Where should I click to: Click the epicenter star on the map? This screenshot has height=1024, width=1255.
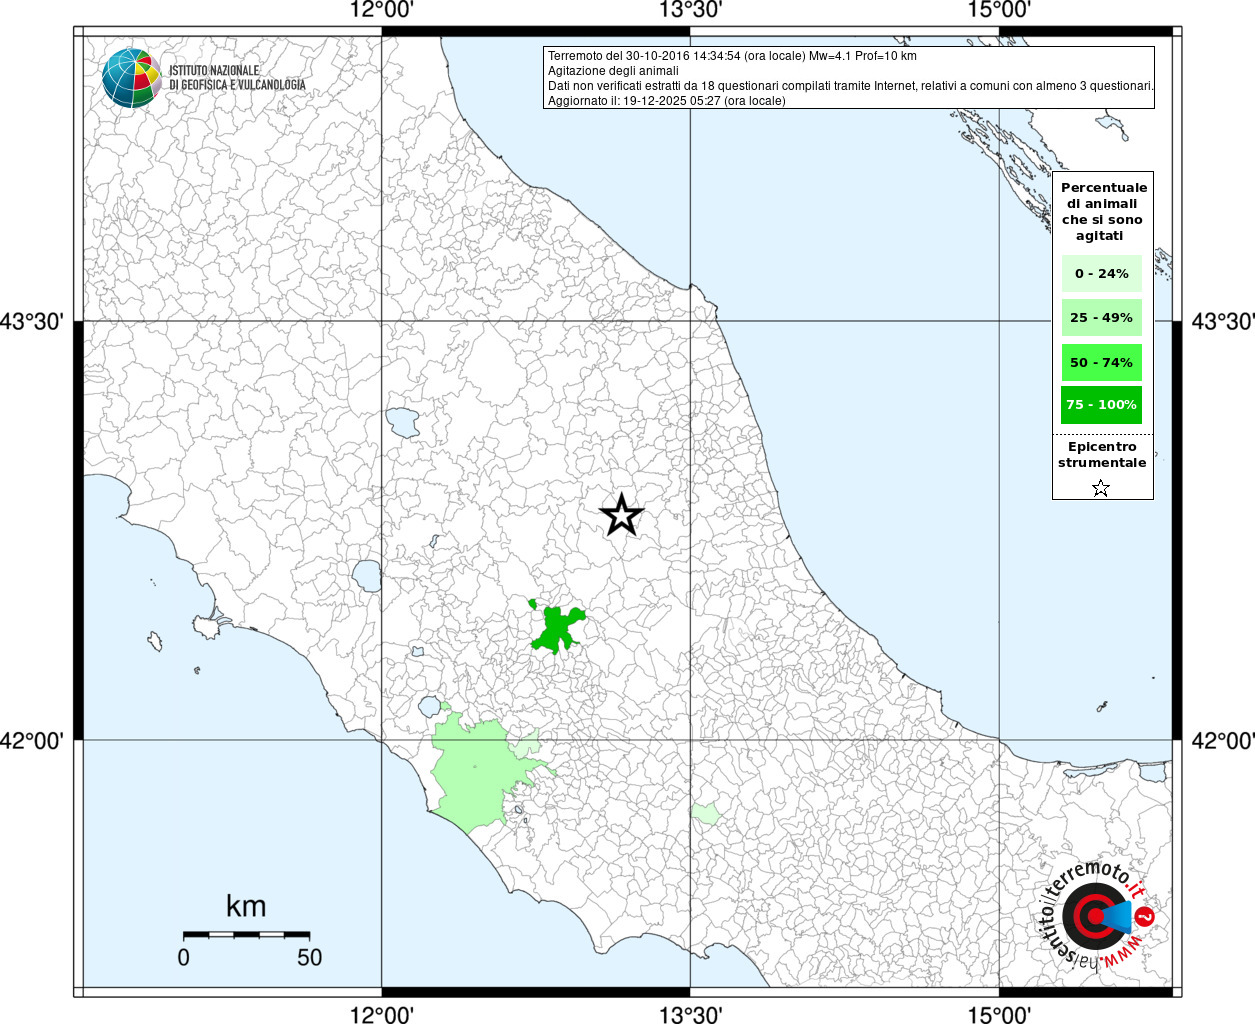coord(621,516)
